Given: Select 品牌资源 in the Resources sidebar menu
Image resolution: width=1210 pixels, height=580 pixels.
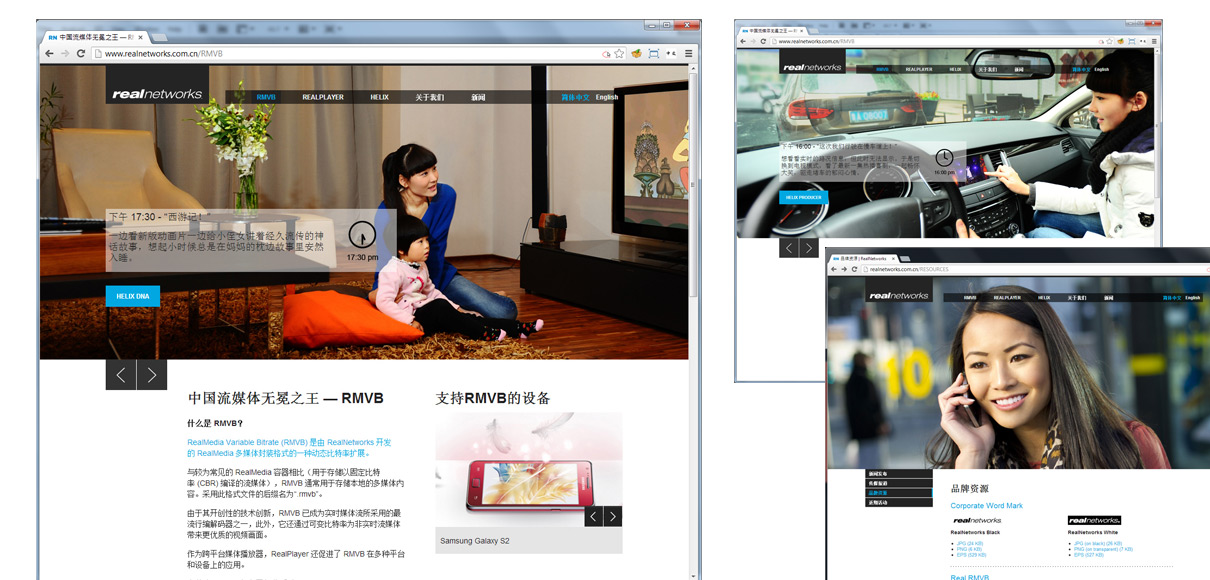Looking at the screenshot, I should [x=899, y=493].
